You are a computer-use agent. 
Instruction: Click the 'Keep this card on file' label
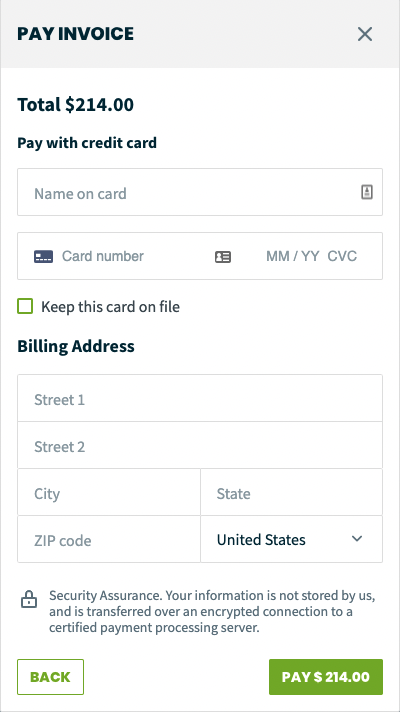point(110,307)
